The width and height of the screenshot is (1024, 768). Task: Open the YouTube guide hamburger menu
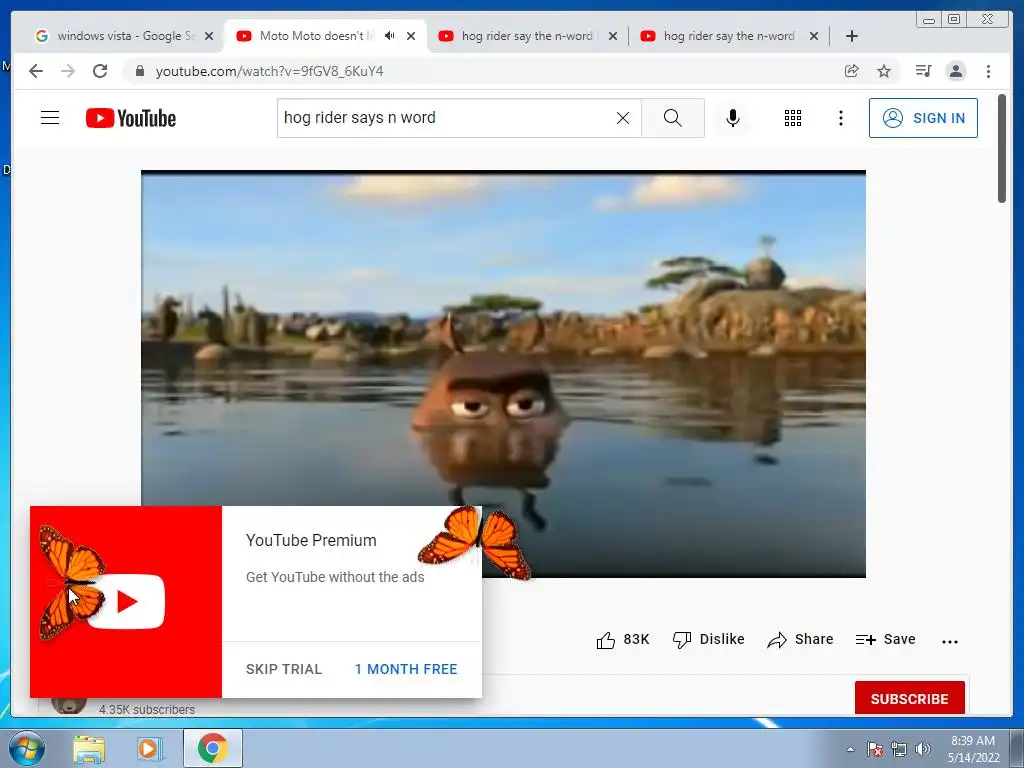[50, 118]
